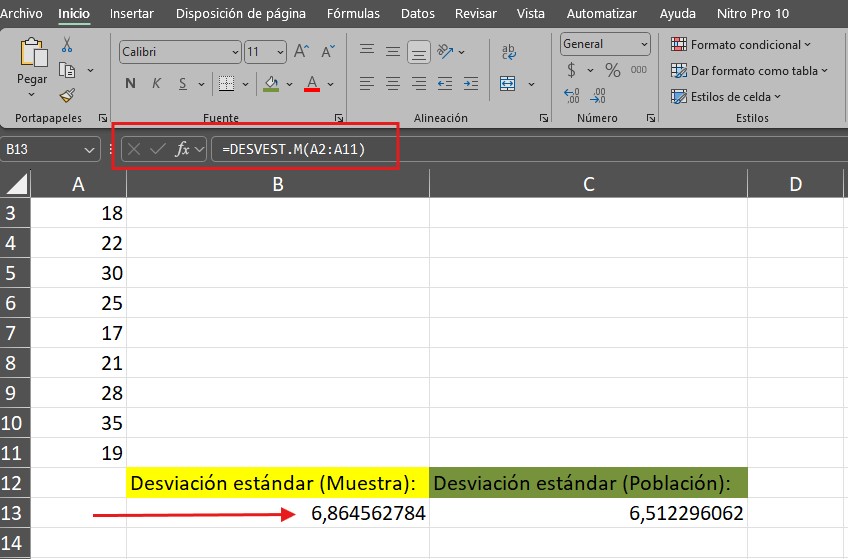
Task: Toggle bottom vertical alignment
Action: 419,52
